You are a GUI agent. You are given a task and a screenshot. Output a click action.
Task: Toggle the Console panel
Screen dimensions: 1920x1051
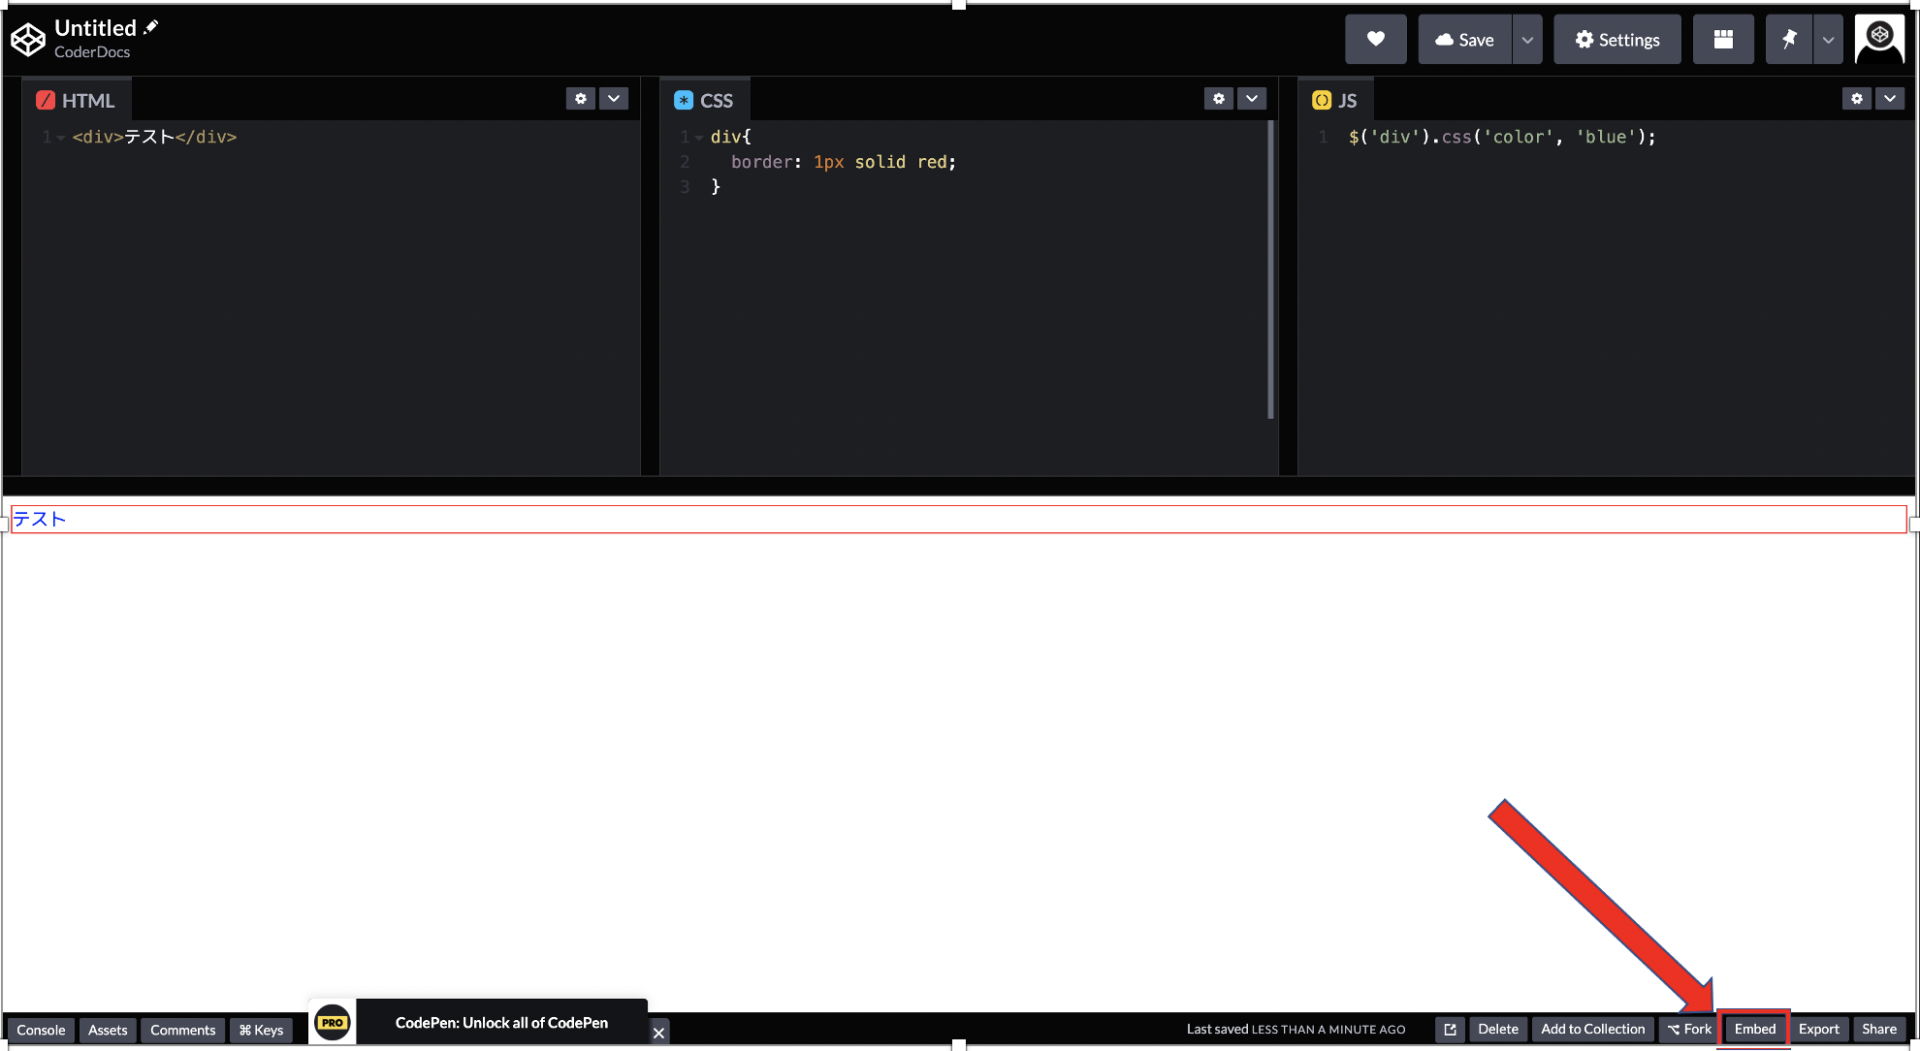(41, 1030)
